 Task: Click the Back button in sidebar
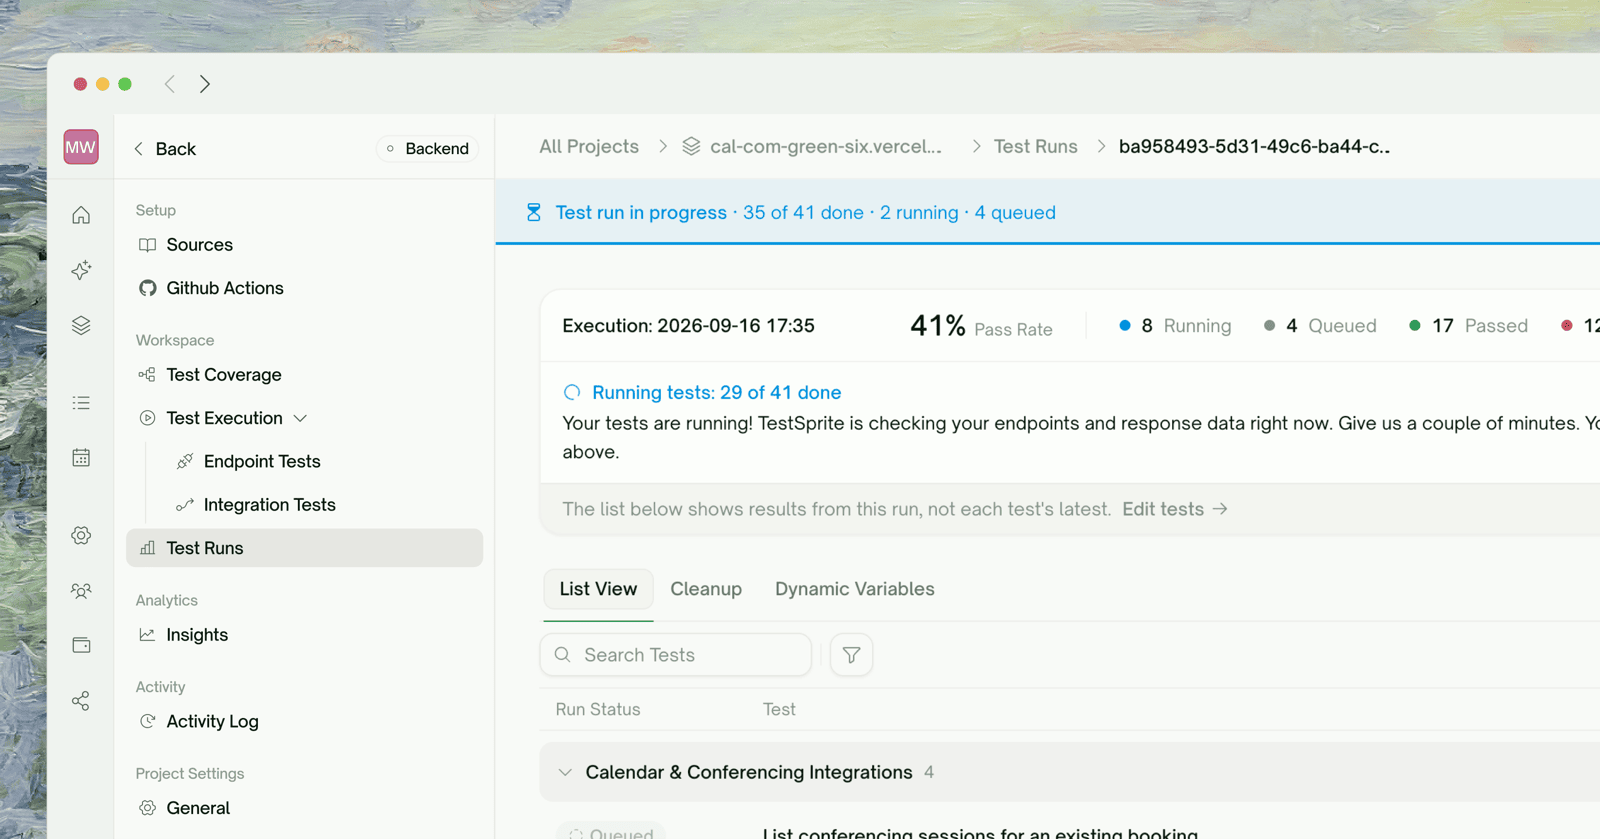pos(165,148)
